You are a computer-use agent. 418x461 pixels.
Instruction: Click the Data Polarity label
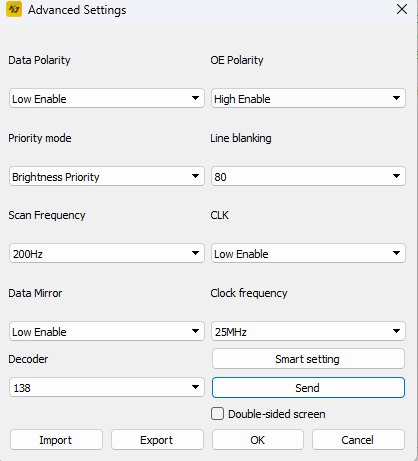point(39,60)
